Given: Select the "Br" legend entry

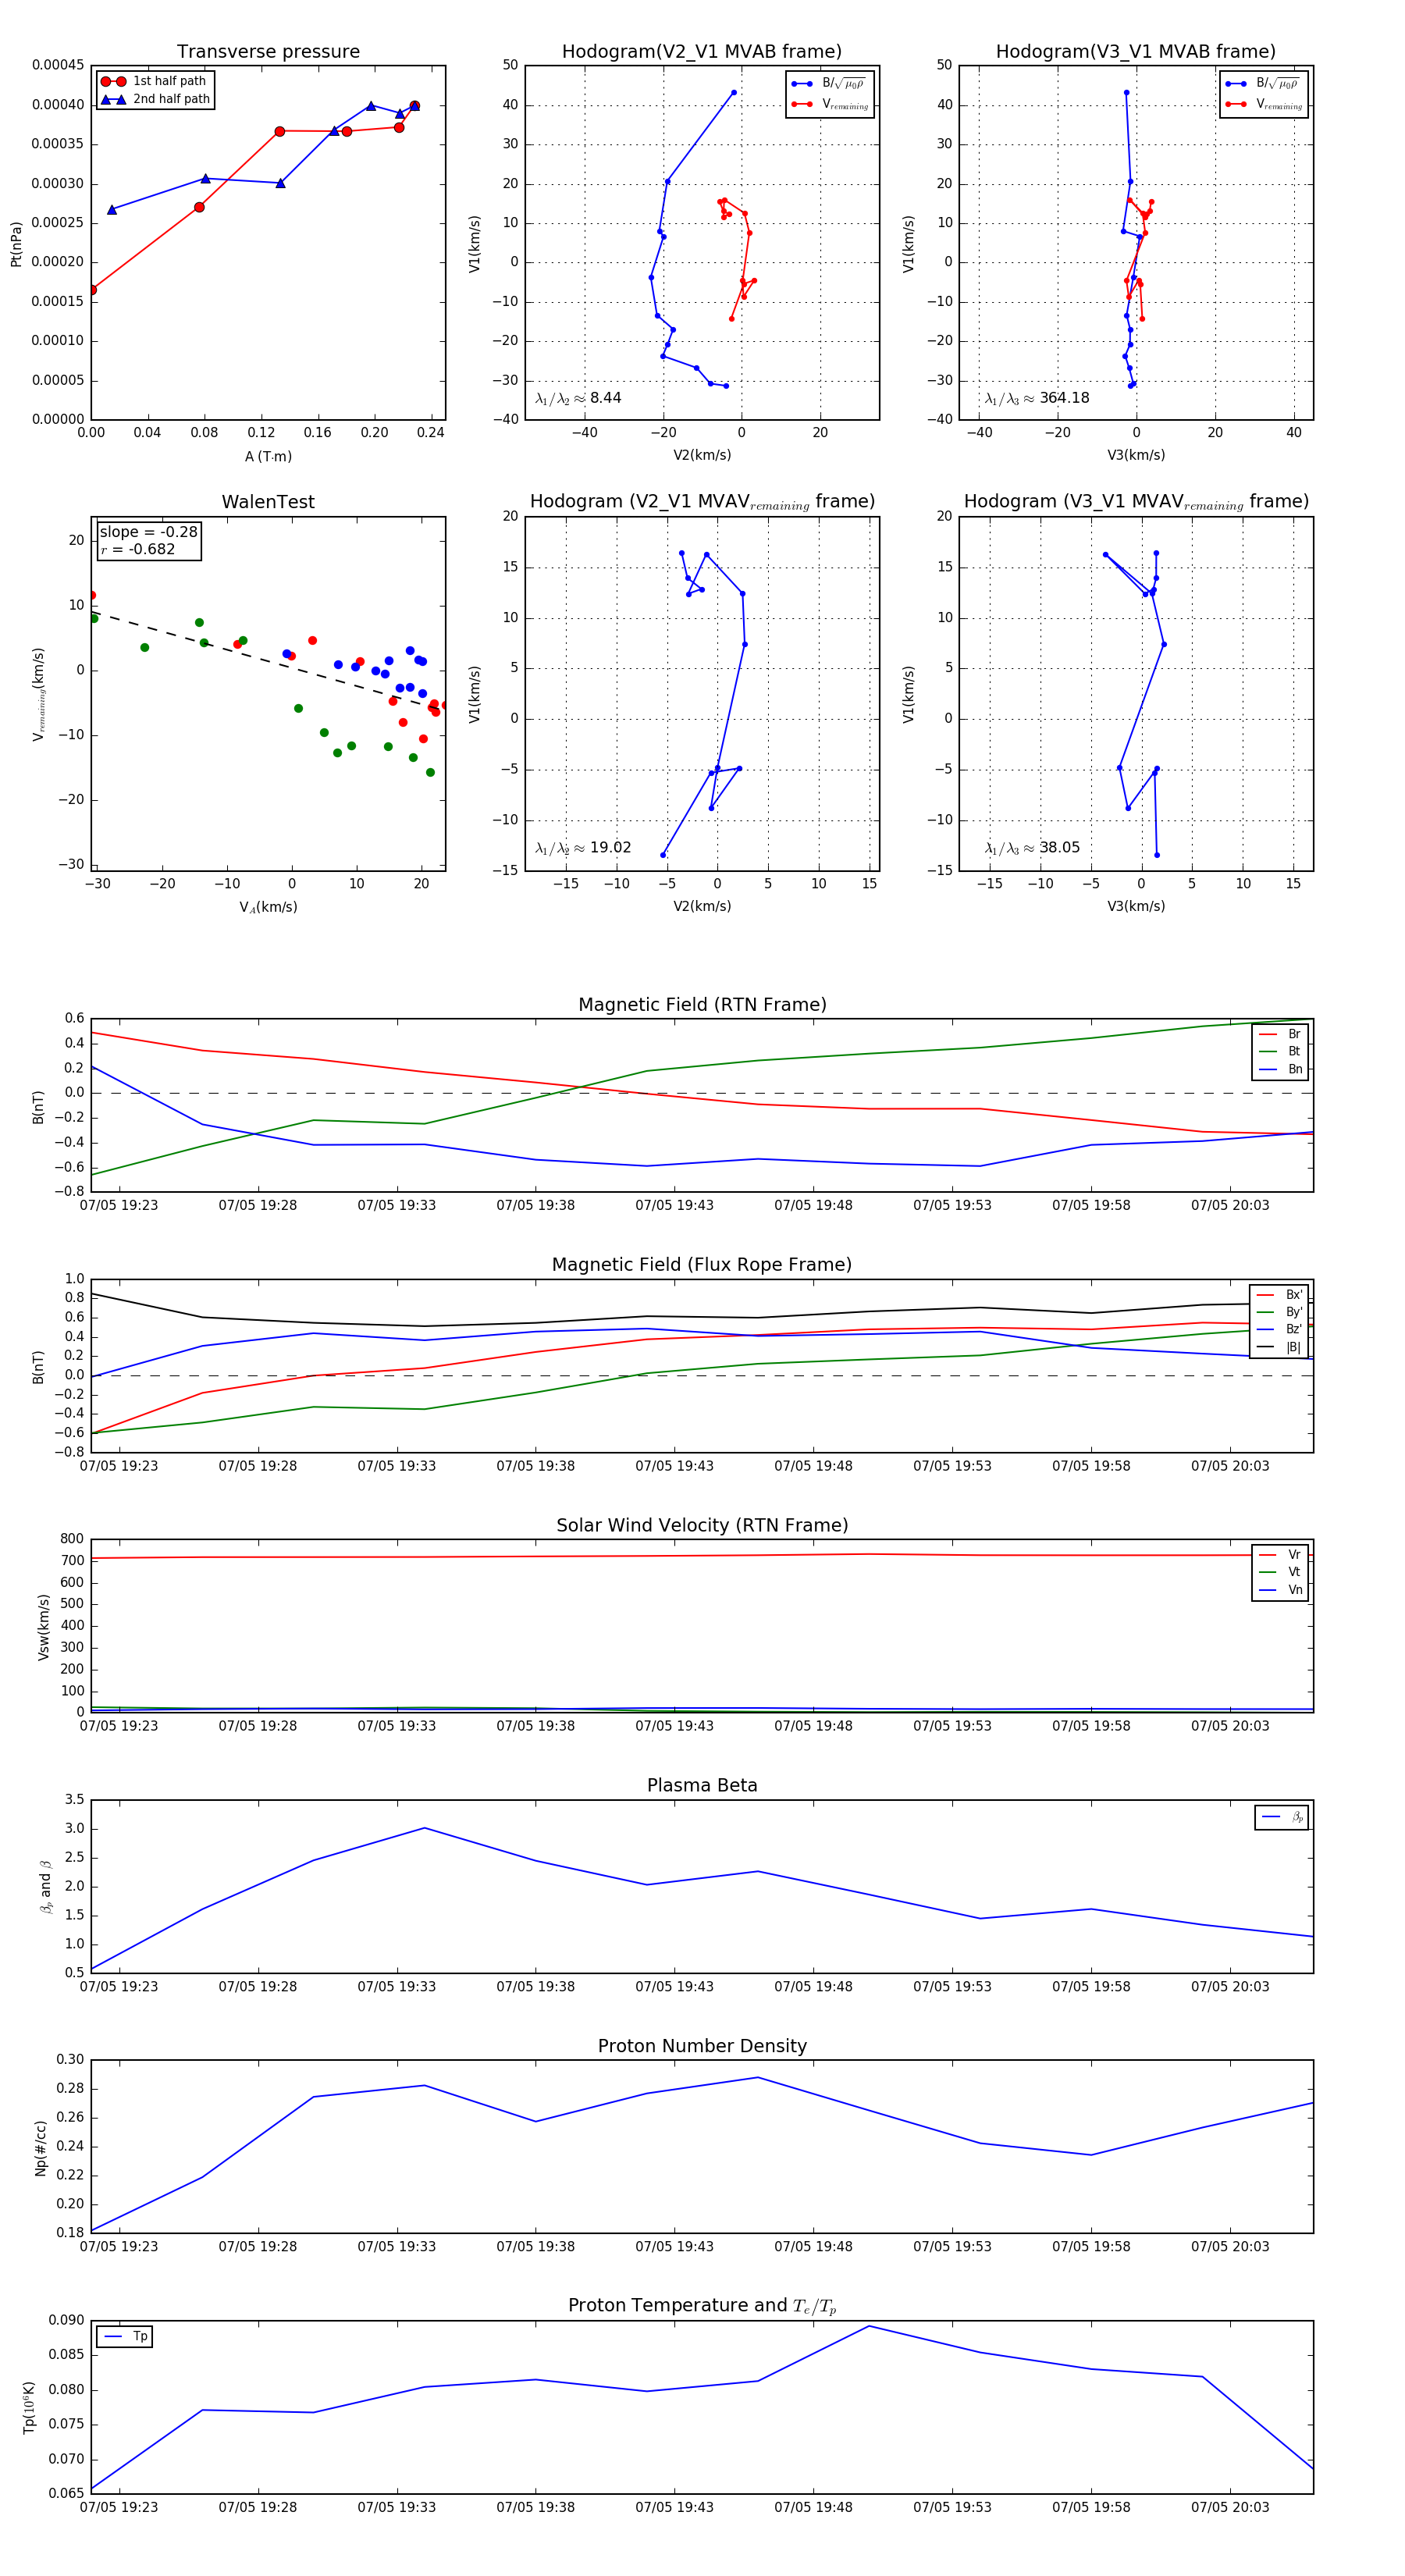Looking at the screenshot, I should [1280, 1034].
